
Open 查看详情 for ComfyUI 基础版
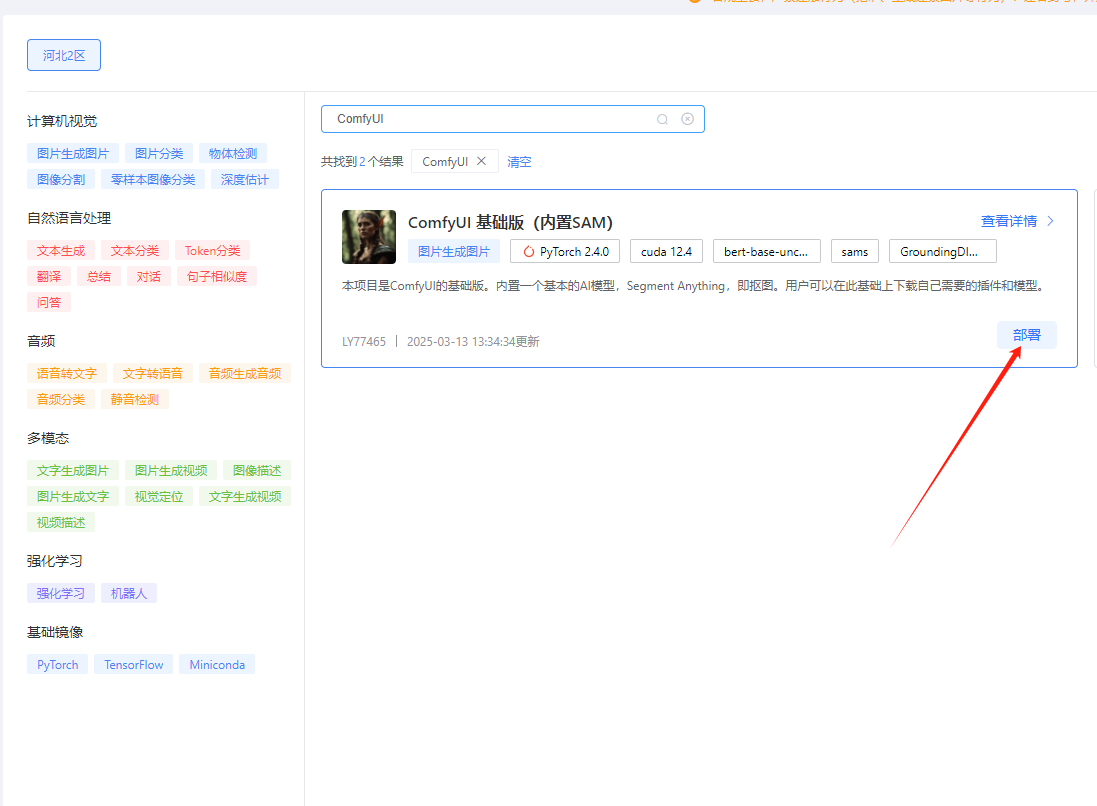click(1008, 221)
